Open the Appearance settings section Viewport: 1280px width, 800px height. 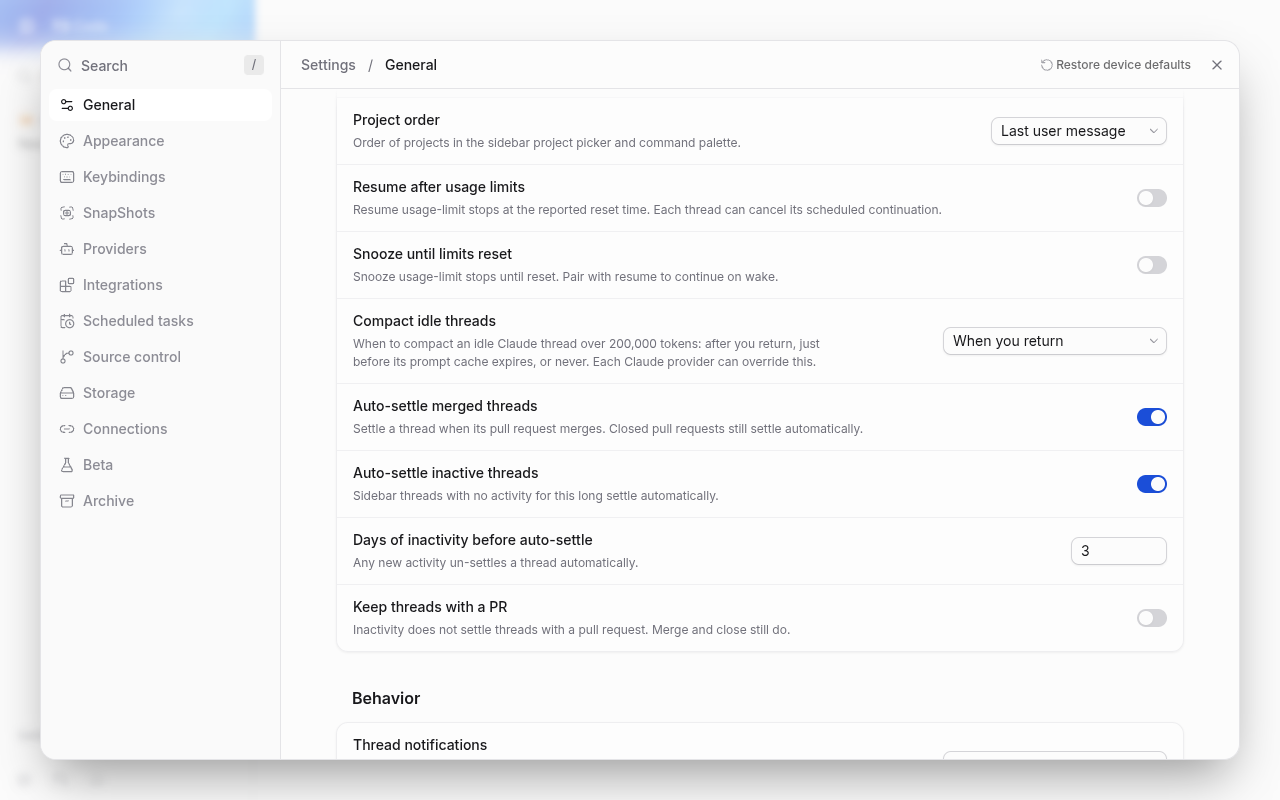click(160, 141)
